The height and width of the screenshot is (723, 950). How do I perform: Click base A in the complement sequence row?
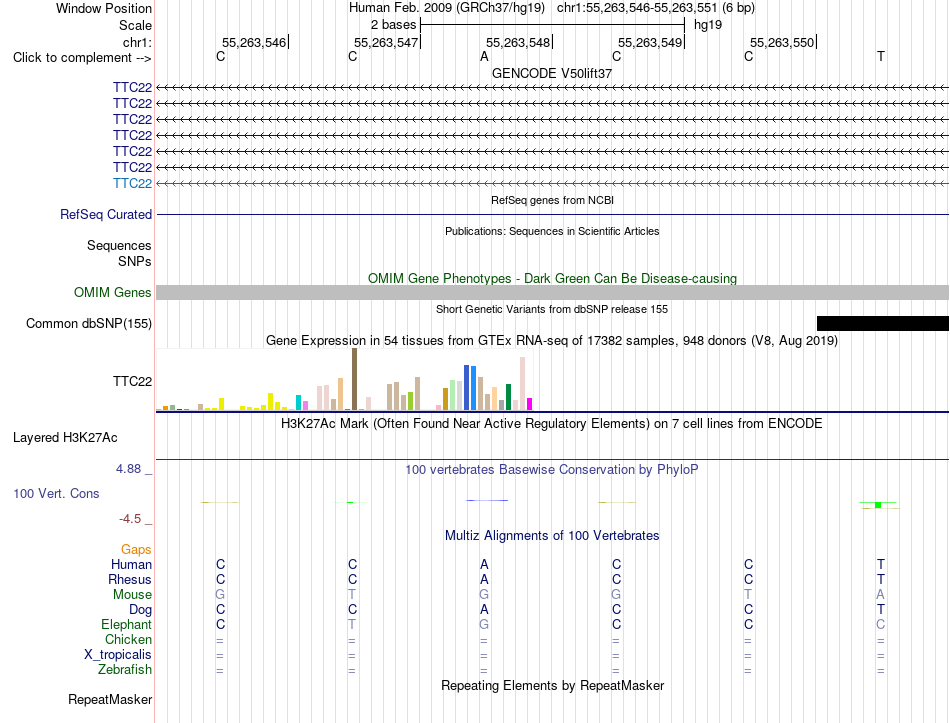484,57
